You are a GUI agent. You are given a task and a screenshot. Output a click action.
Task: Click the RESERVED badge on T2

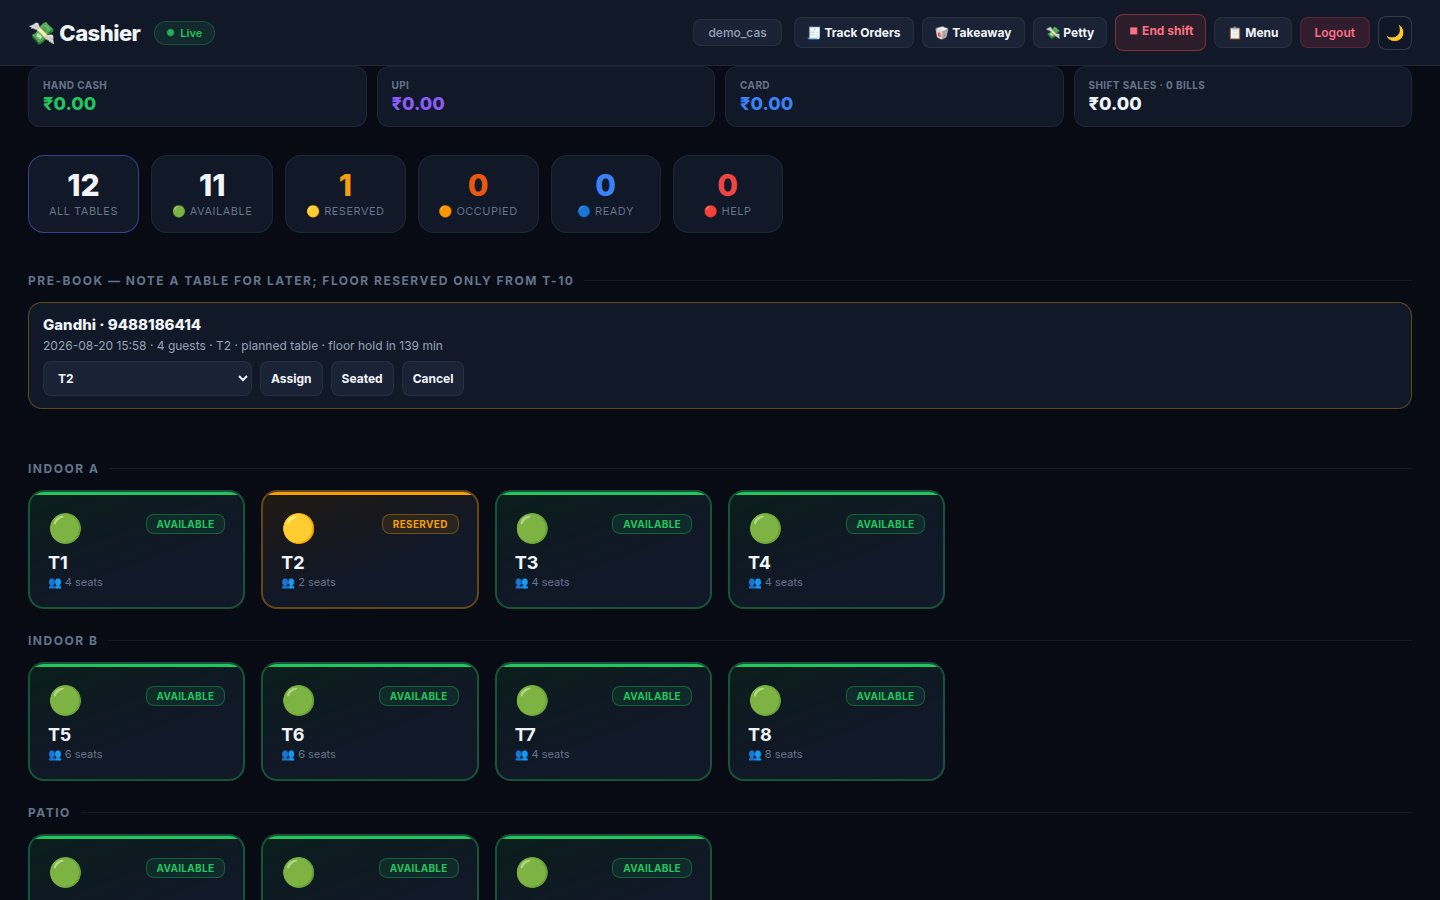click(420, 524)
